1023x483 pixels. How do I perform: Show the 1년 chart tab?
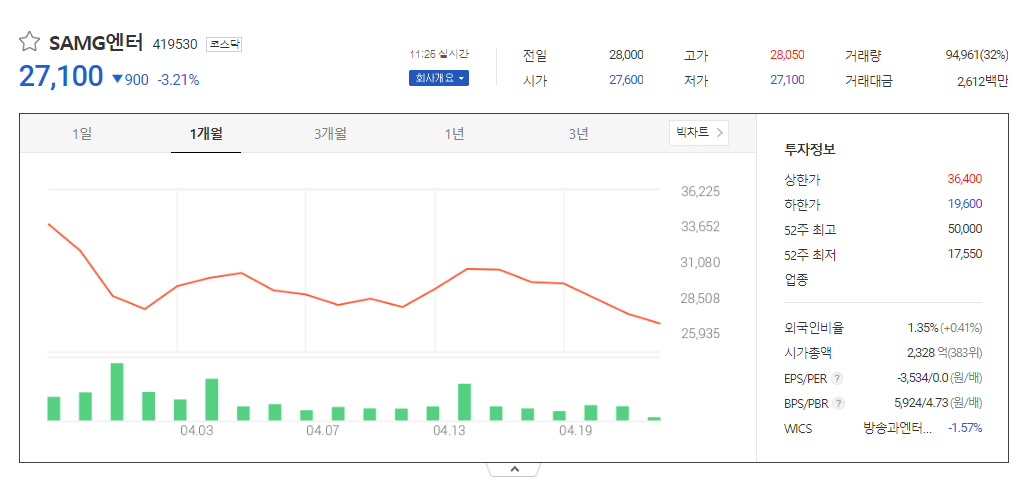[454, 134]
